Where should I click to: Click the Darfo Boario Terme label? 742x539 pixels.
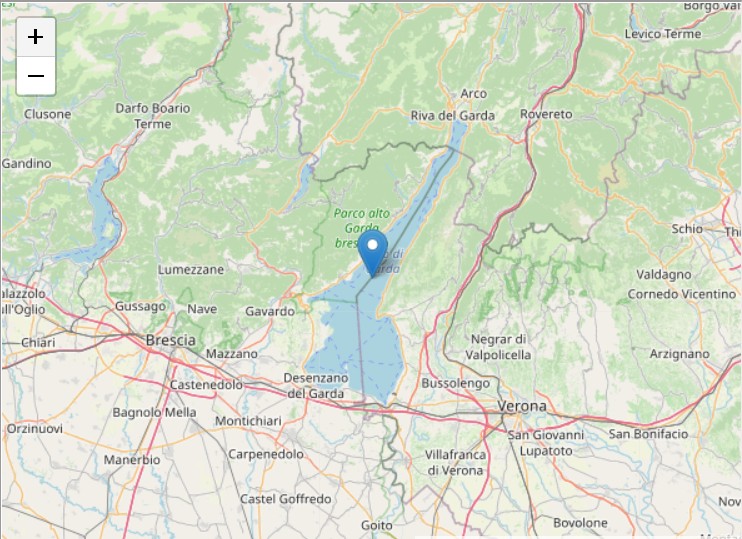point(153,116)
